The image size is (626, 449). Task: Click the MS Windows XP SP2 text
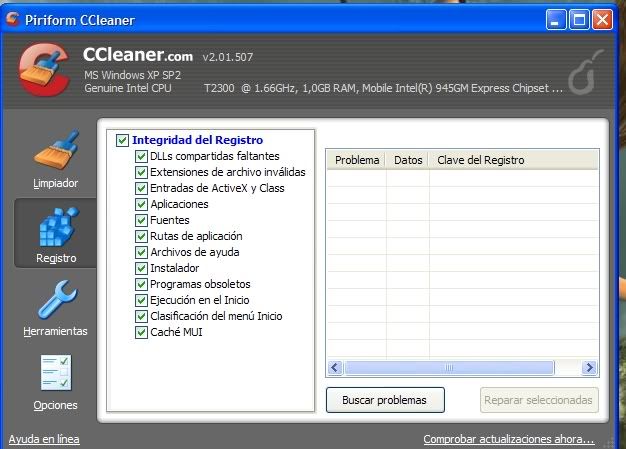[x=132, y=75]
